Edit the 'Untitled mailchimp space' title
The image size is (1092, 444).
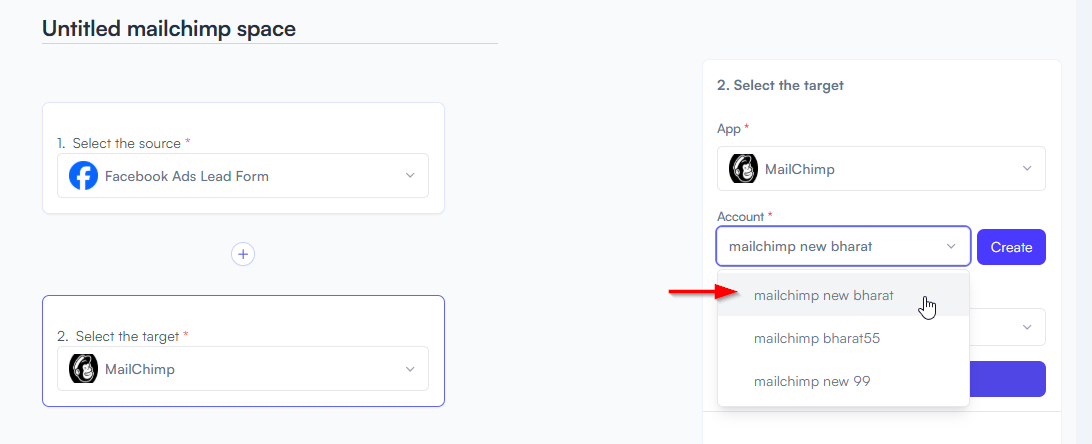pyautogui.click(x=169, y=29)
